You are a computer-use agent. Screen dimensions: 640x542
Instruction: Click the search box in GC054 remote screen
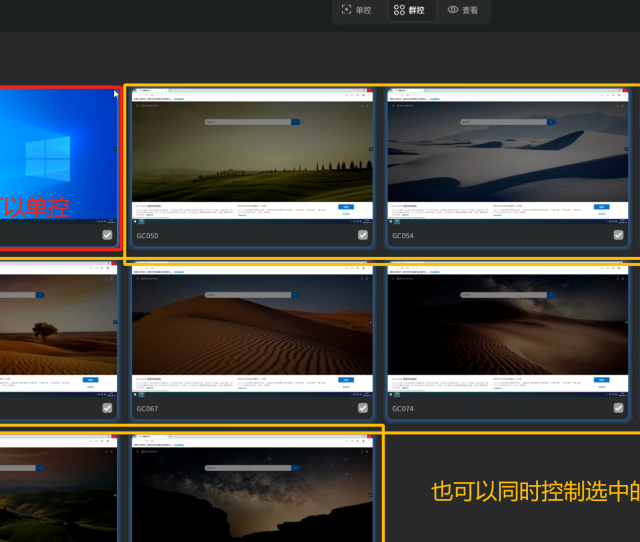point(503,122)
